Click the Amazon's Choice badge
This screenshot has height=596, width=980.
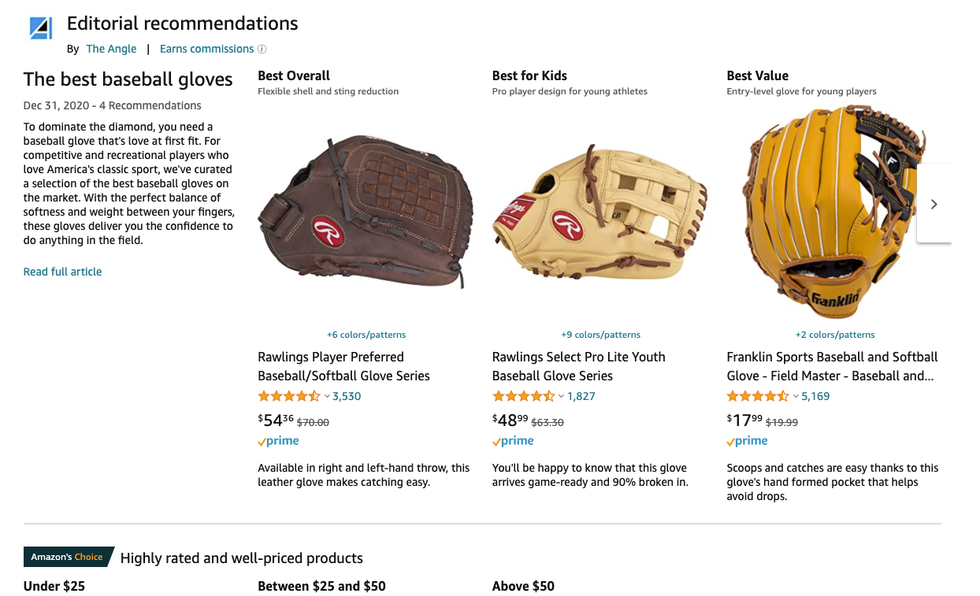click(x=66, y=557)
